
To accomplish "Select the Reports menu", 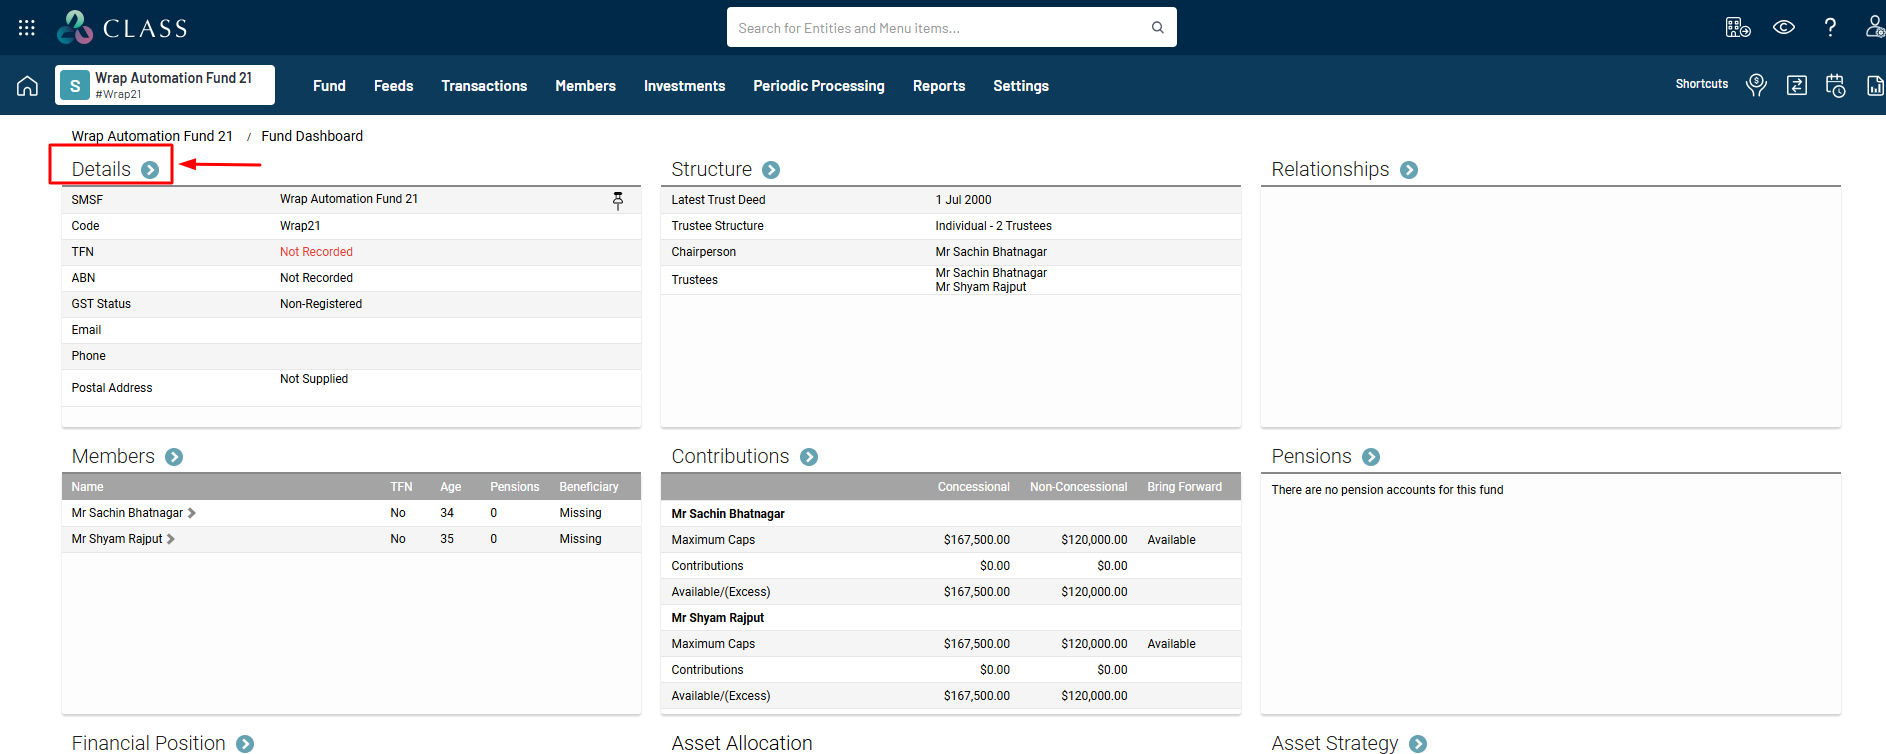I will click(x=938, y=86).
